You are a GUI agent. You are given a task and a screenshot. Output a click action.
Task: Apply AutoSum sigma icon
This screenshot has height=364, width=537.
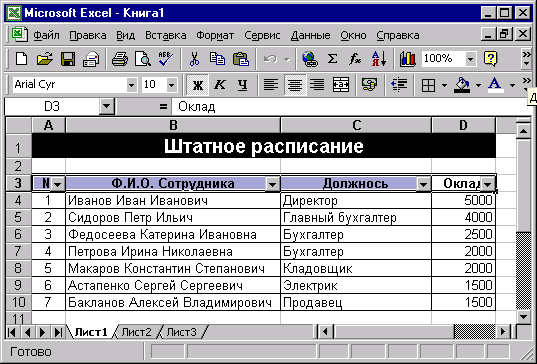(x=332, y=59)
